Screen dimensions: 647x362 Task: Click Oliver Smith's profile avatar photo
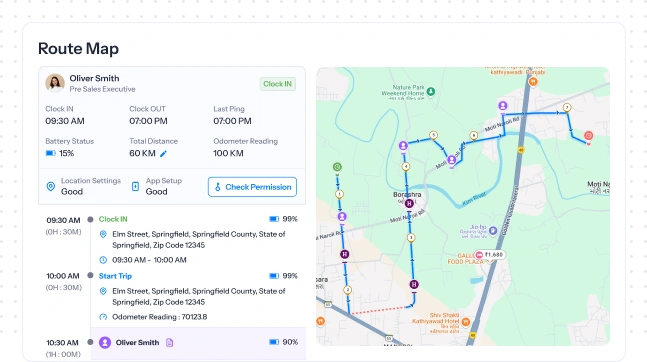(x=55, y=83)
